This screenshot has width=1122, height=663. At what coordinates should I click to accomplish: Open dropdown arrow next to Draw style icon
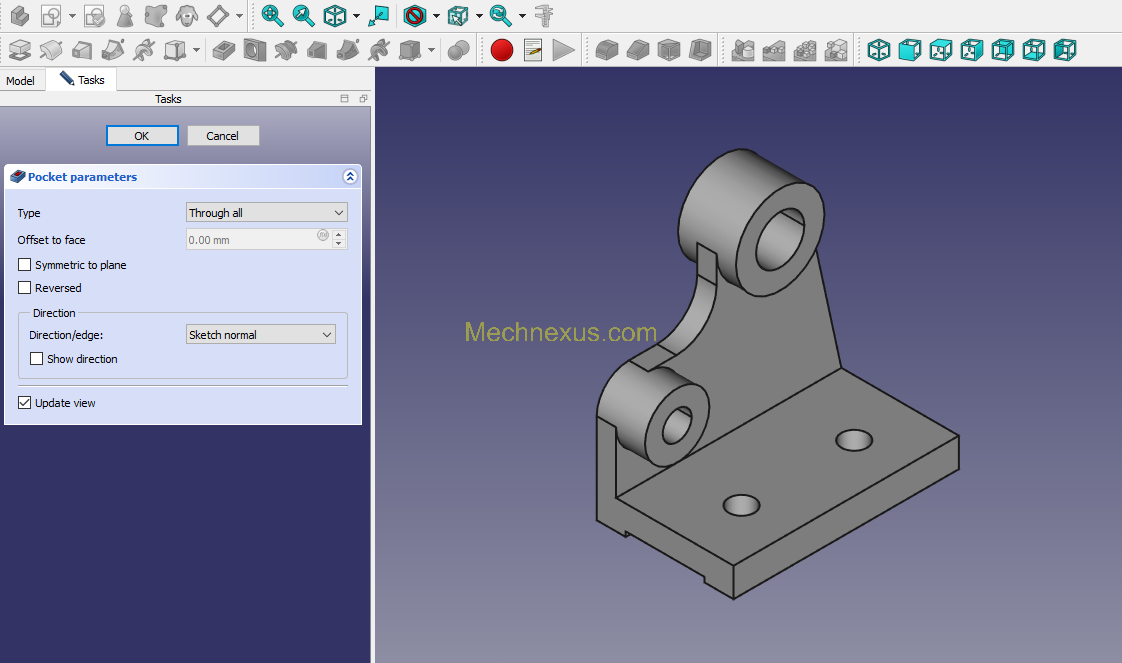[x=356, y=16]
